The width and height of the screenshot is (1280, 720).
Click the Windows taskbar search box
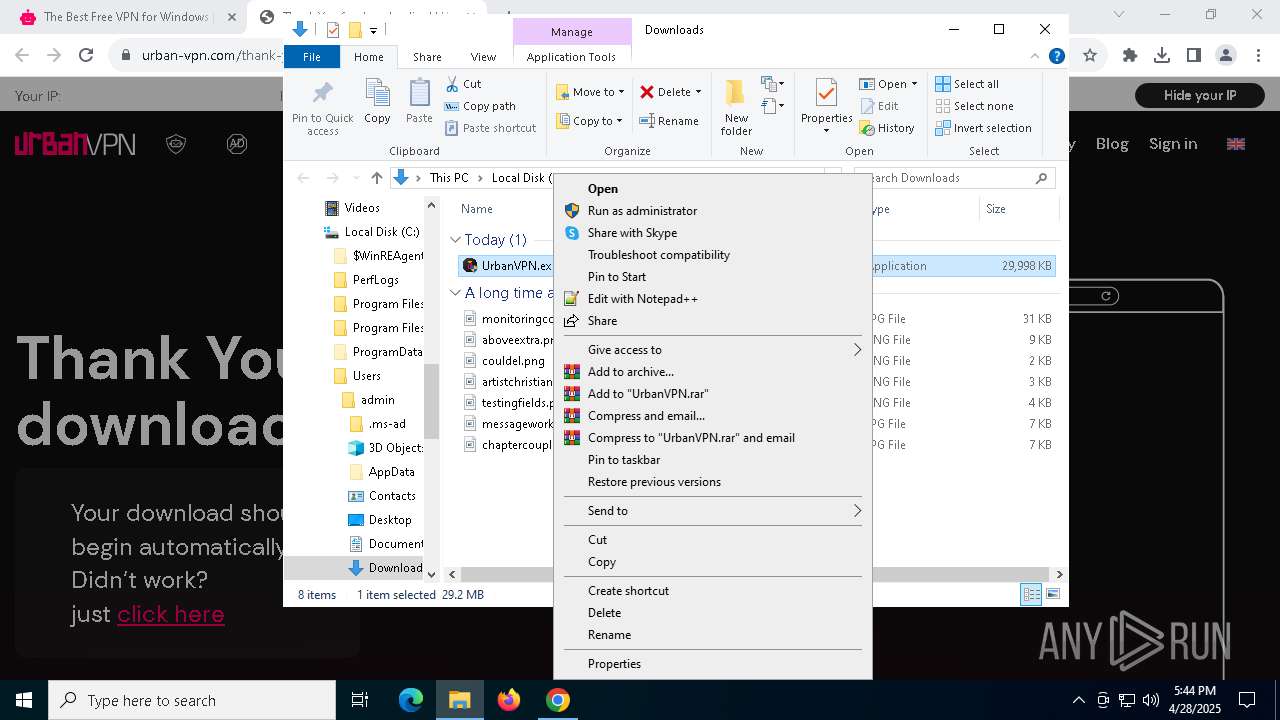(192, 700)
